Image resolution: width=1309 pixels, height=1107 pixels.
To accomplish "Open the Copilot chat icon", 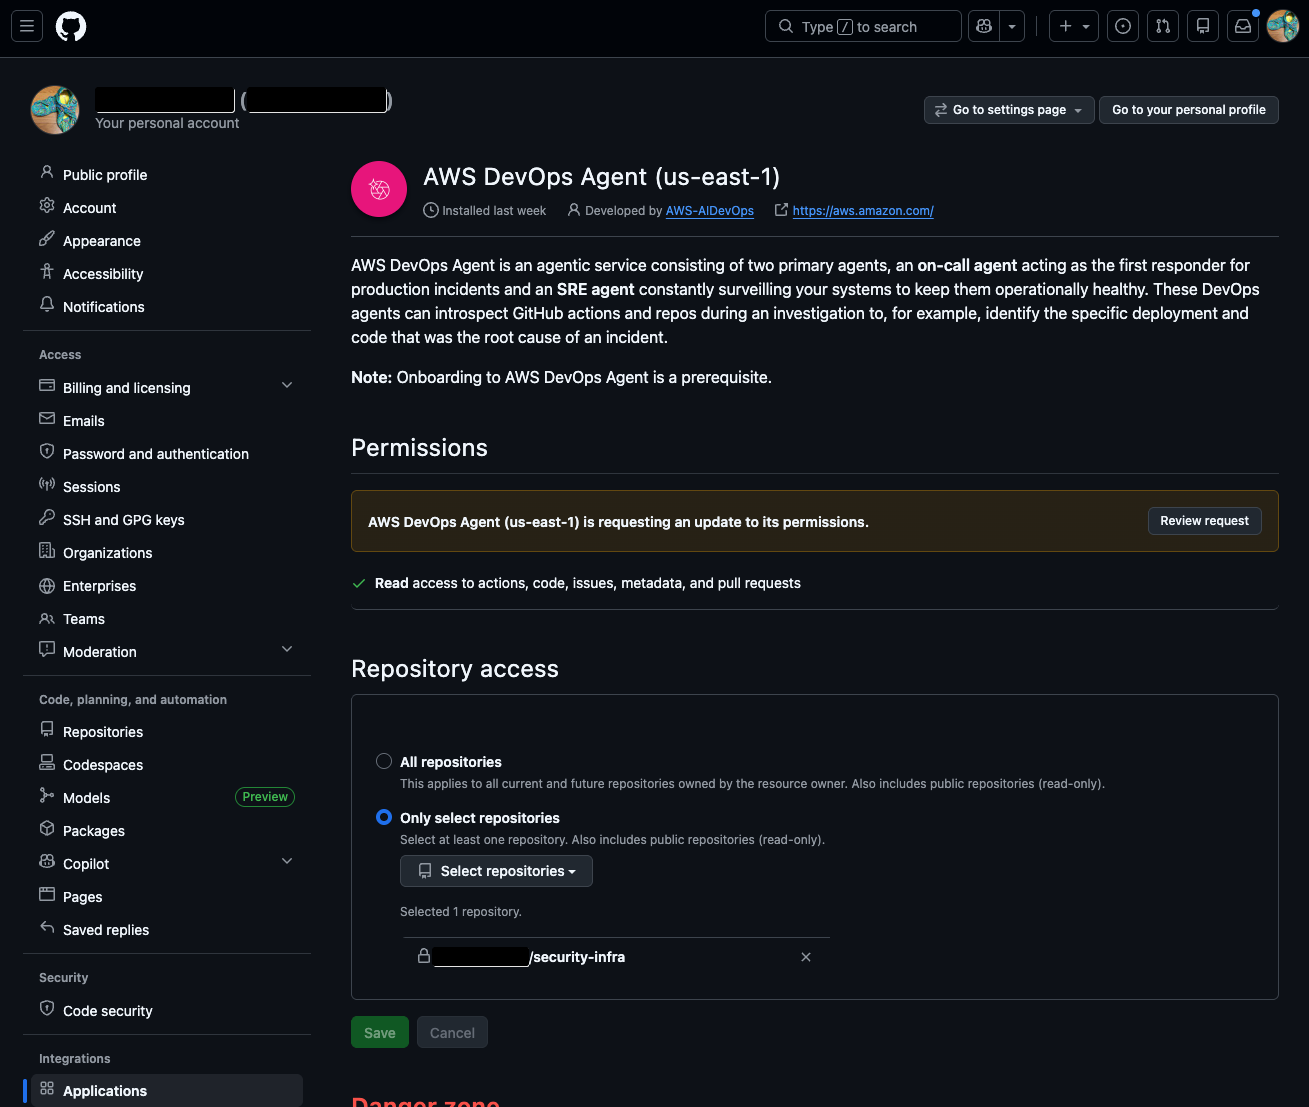I will pyautogui.click(x=984, y=27).
